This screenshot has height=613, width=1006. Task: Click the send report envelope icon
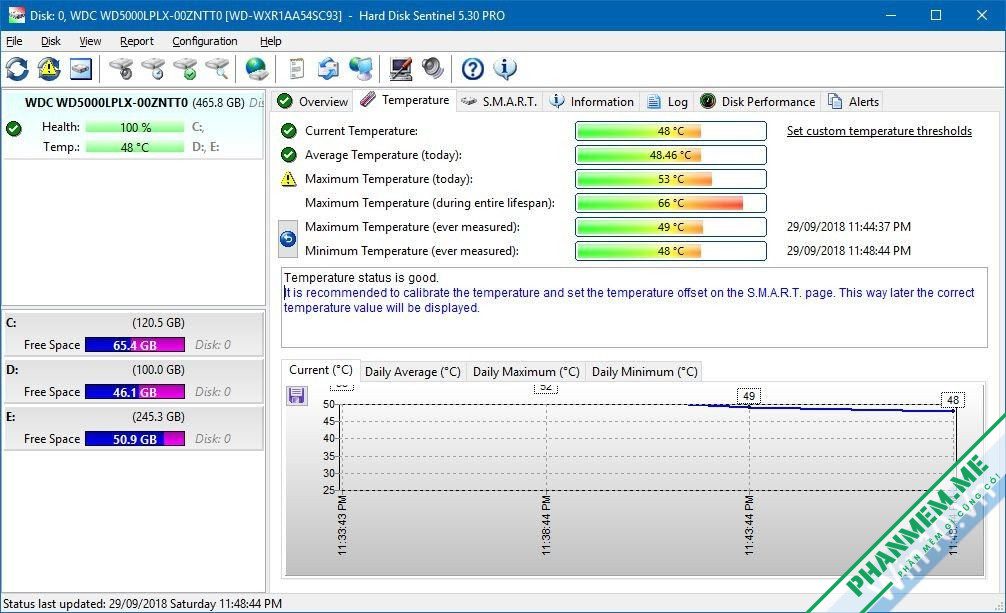[328, 69]
